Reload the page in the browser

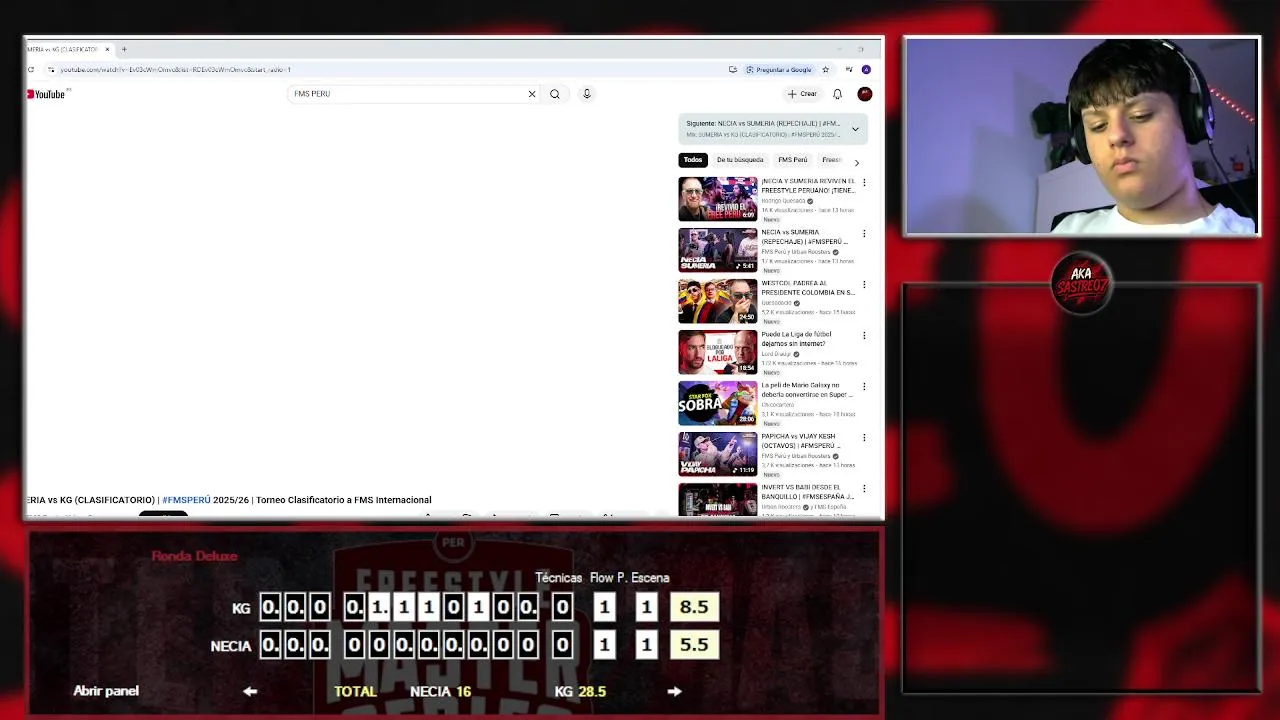click(x=31, y=69)
